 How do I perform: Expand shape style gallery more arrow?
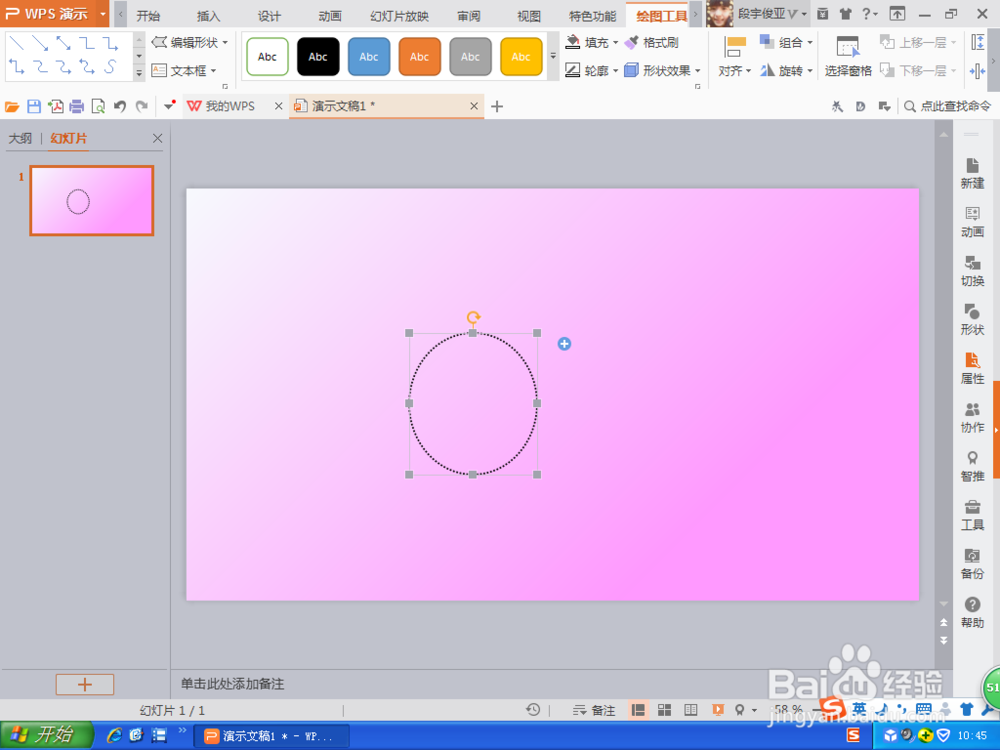(x=553, y=56)
